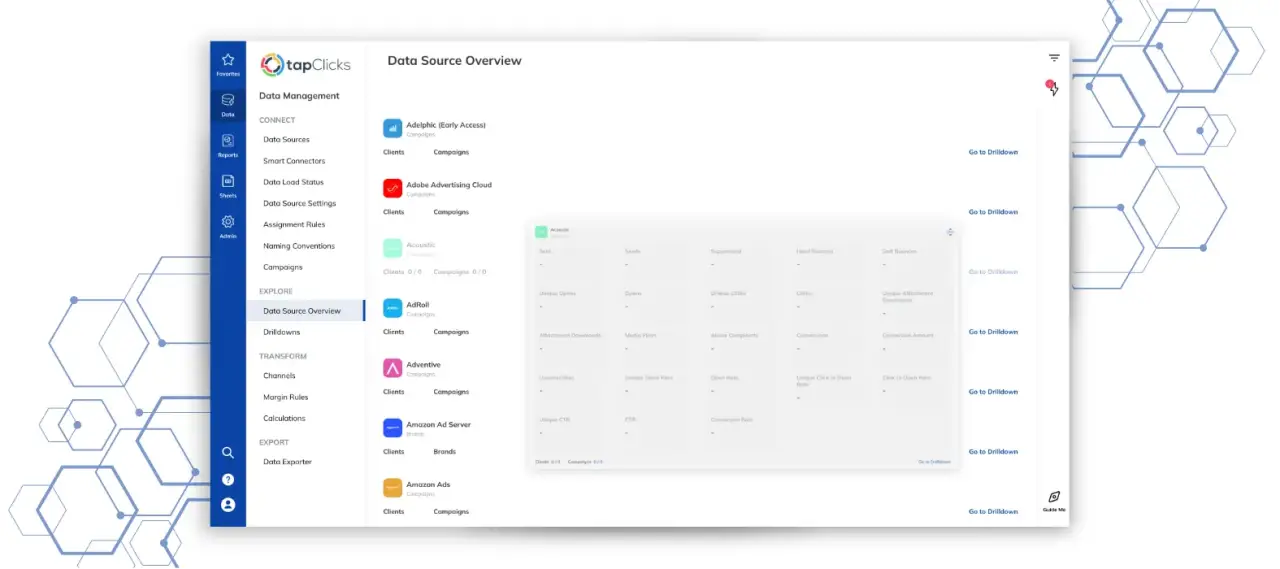Screen dimensions: 1280x569
Task: Click the Adobe Advertising Cloud red icon
Action: pos(393,188)
